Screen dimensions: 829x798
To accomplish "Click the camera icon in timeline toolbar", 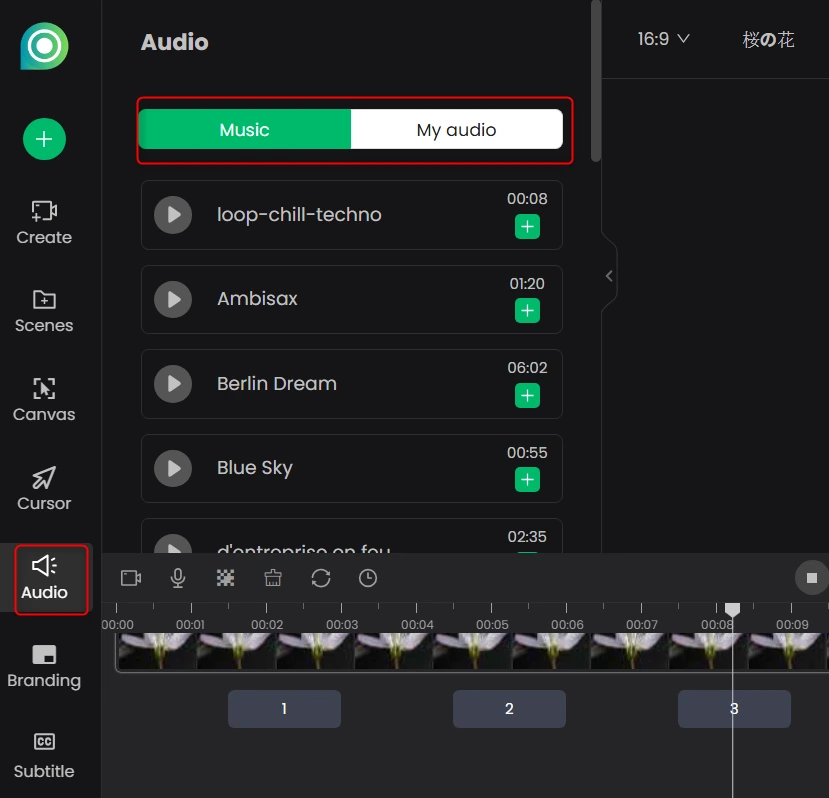I will pyautogui.click(x=131, y=578).
